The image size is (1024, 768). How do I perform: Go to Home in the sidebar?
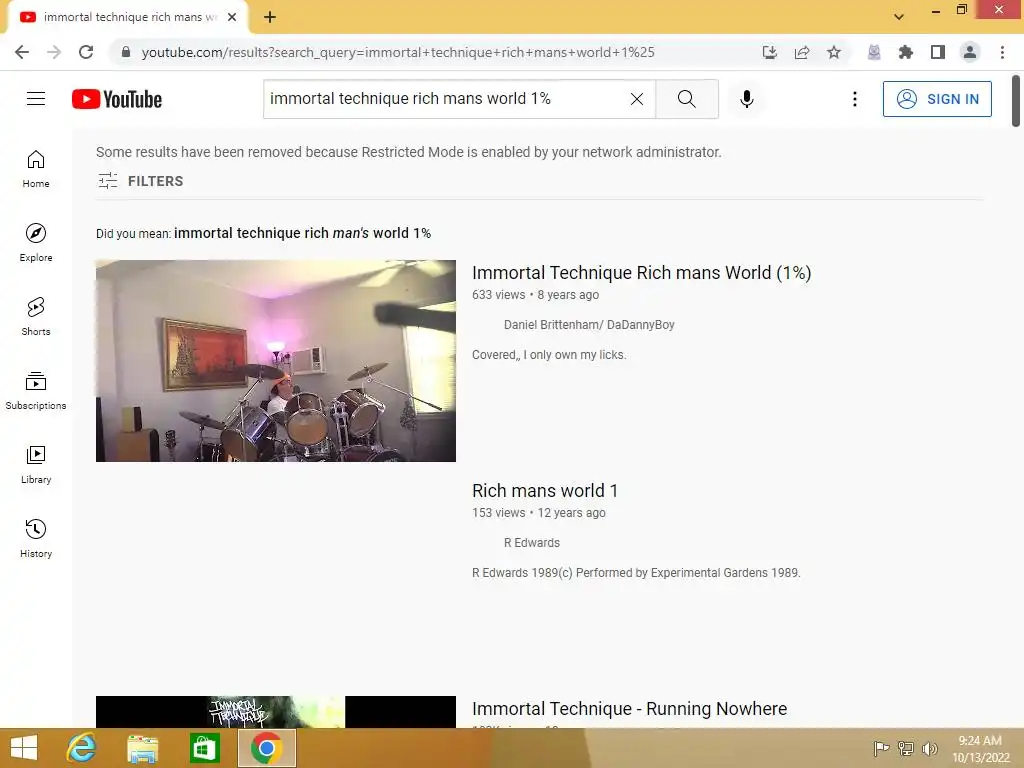36,168
